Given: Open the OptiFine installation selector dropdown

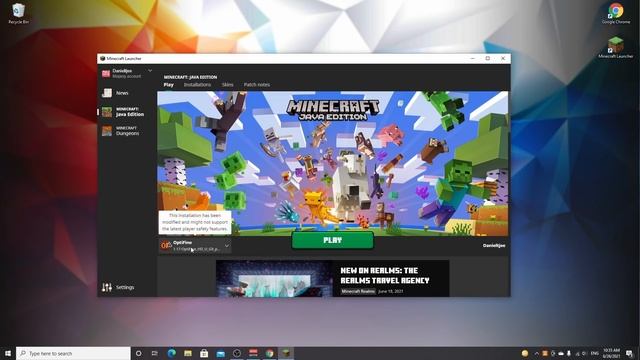Looking at the screenshot, I should 195,245.
